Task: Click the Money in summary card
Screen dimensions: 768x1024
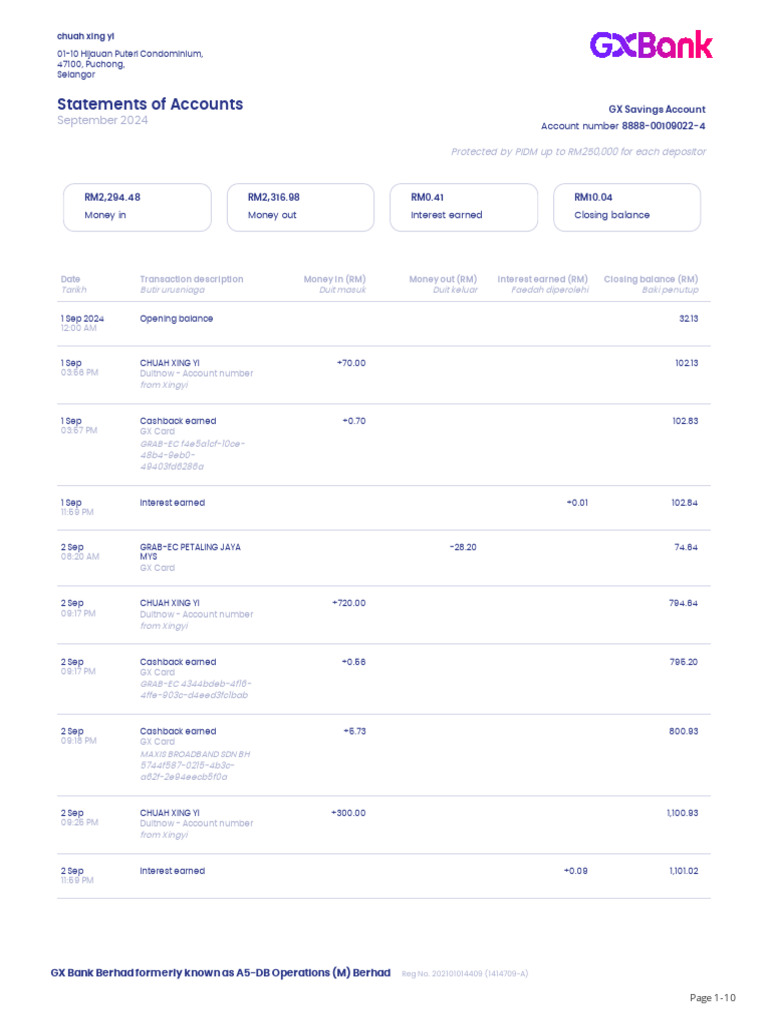Action: point(137,207)
